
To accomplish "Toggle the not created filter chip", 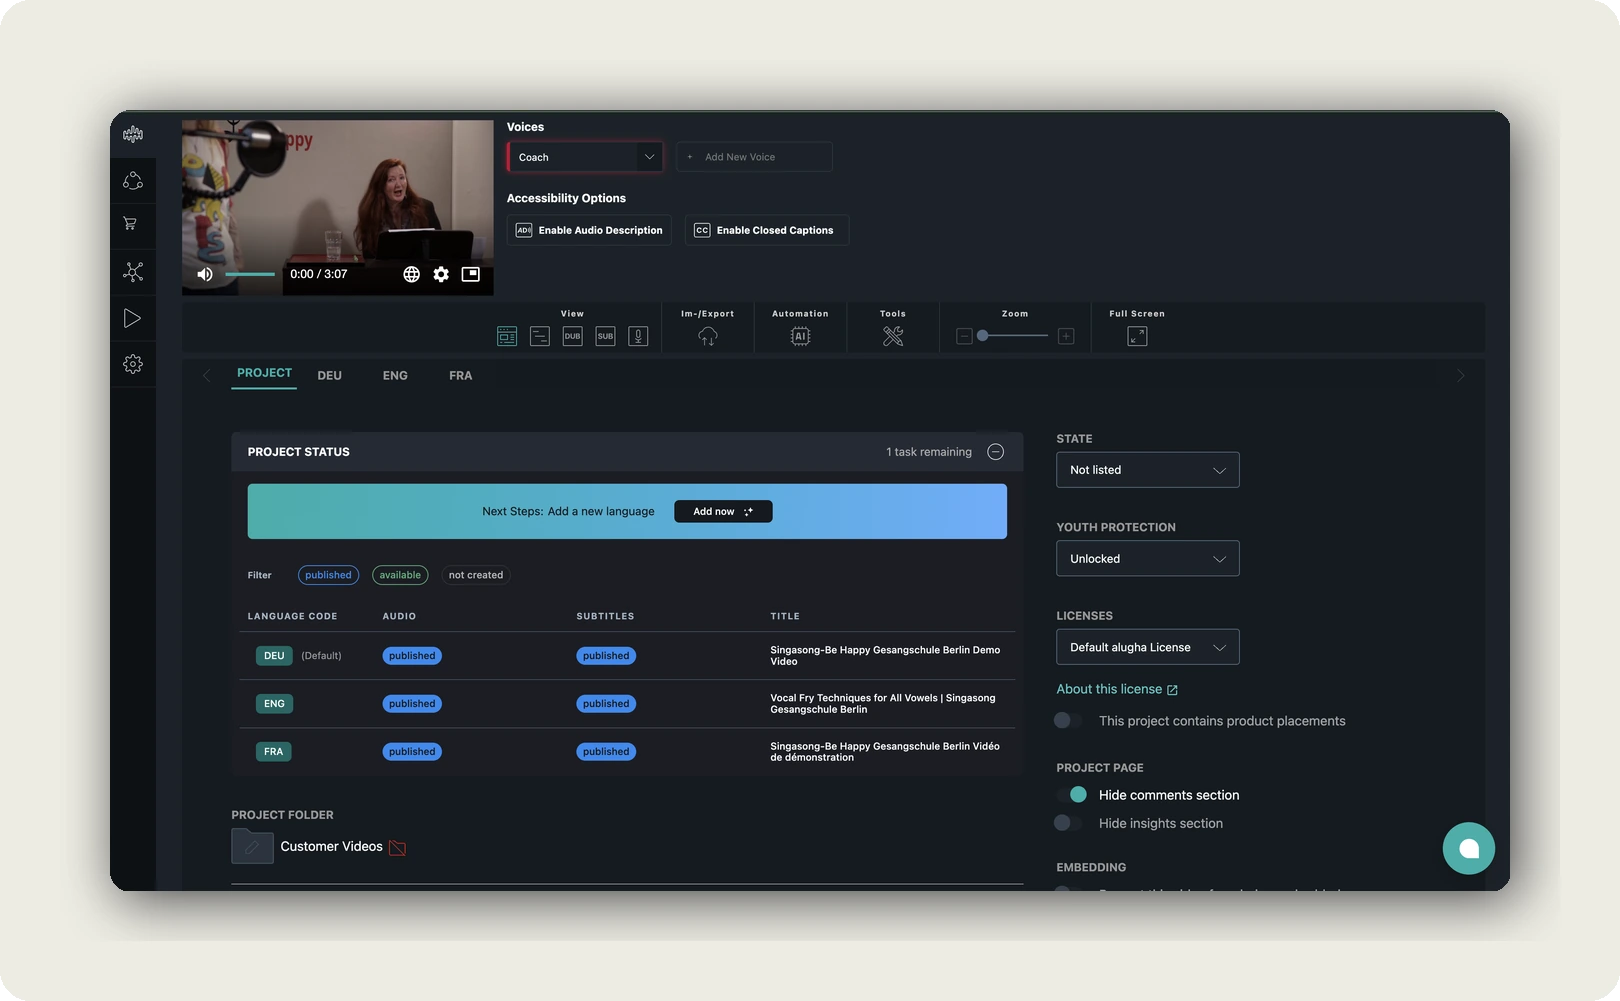I will (x=476, y=575).
